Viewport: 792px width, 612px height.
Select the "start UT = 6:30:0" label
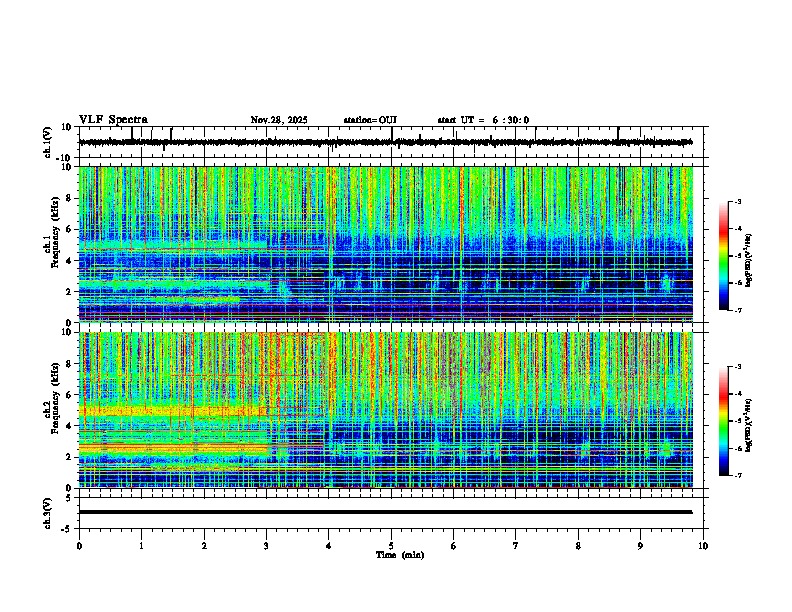click(x=483, y=120)
